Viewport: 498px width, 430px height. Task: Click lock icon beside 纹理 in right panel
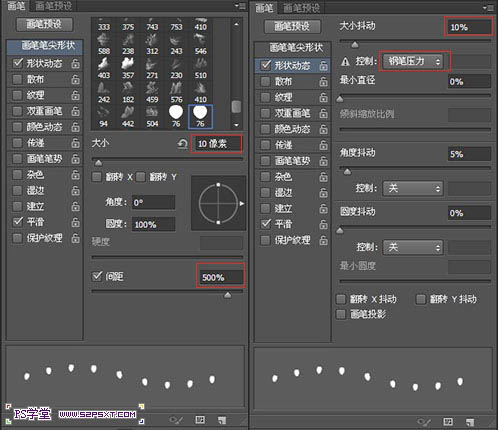click(323, 97)
